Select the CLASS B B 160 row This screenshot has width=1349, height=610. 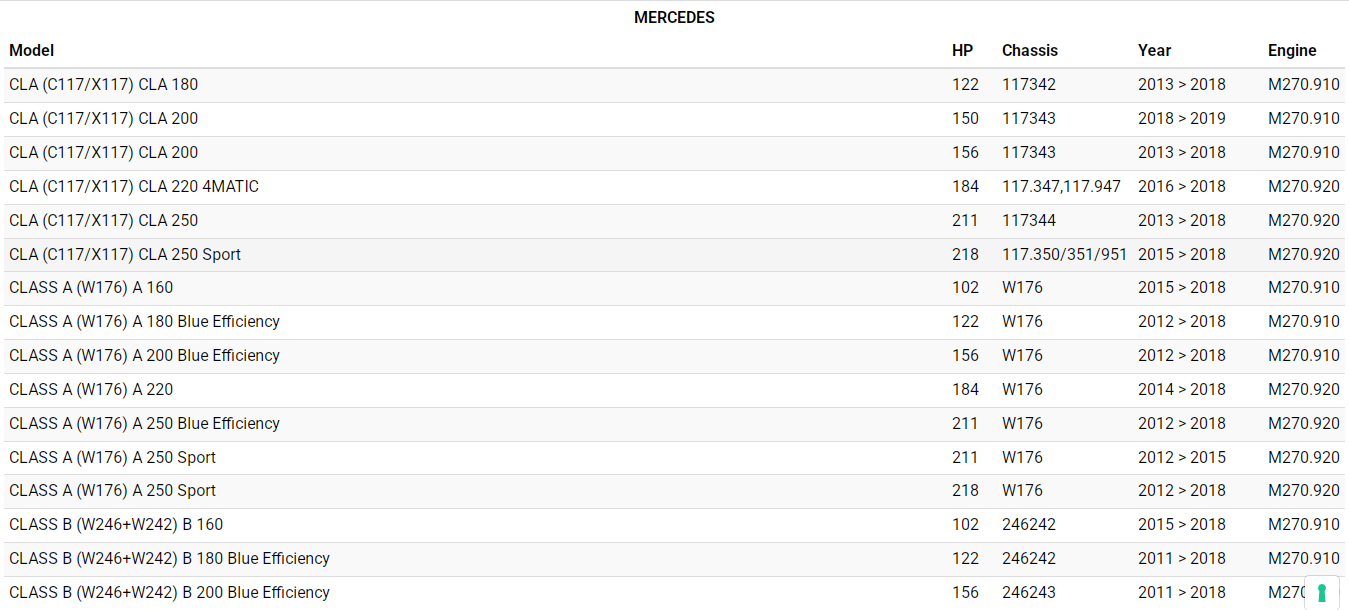coord(116,525)
